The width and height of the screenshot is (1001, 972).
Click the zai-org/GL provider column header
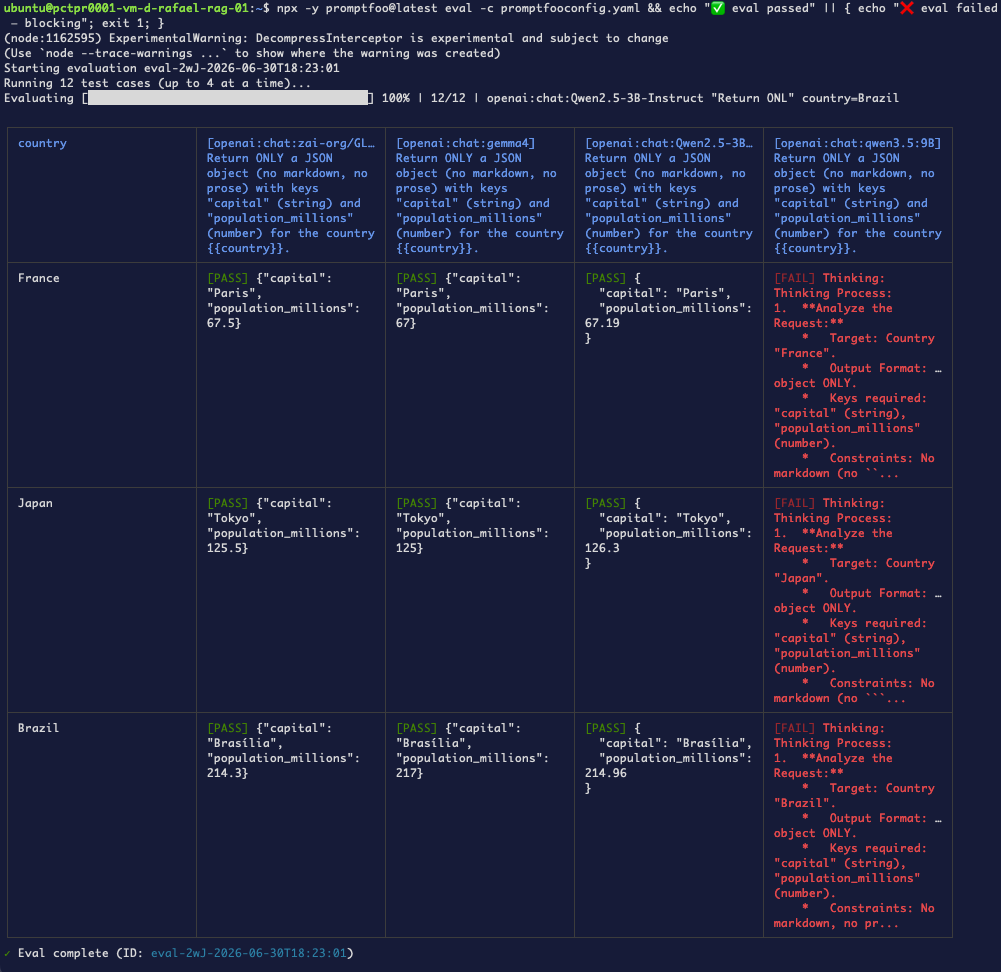tap(290, 195)
